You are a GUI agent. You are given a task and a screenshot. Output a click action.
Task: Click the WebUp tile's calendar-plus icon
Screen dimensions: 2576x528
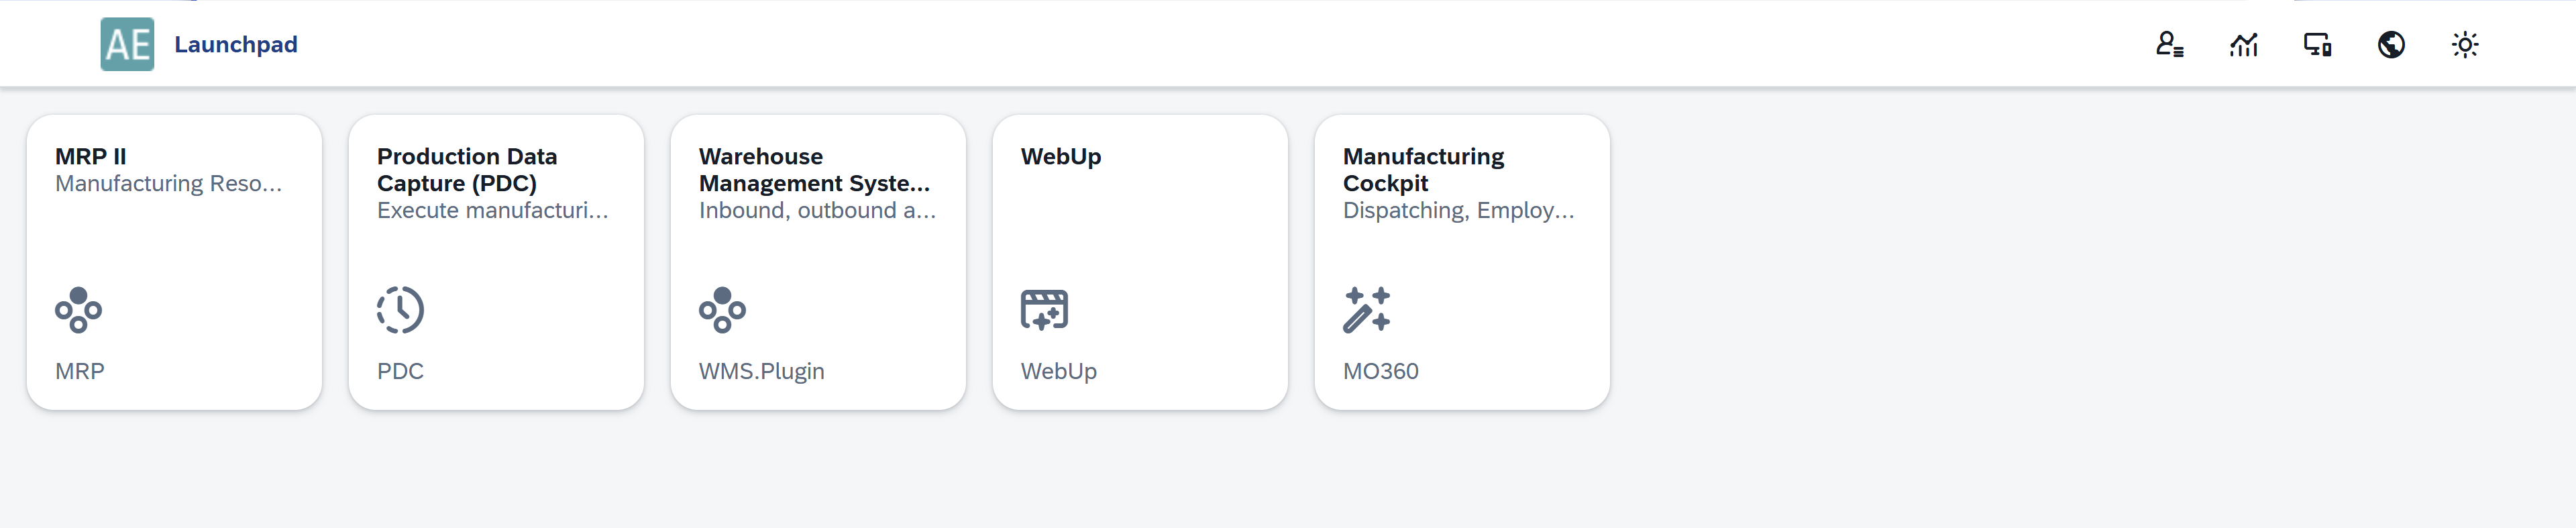(1044, 310)
